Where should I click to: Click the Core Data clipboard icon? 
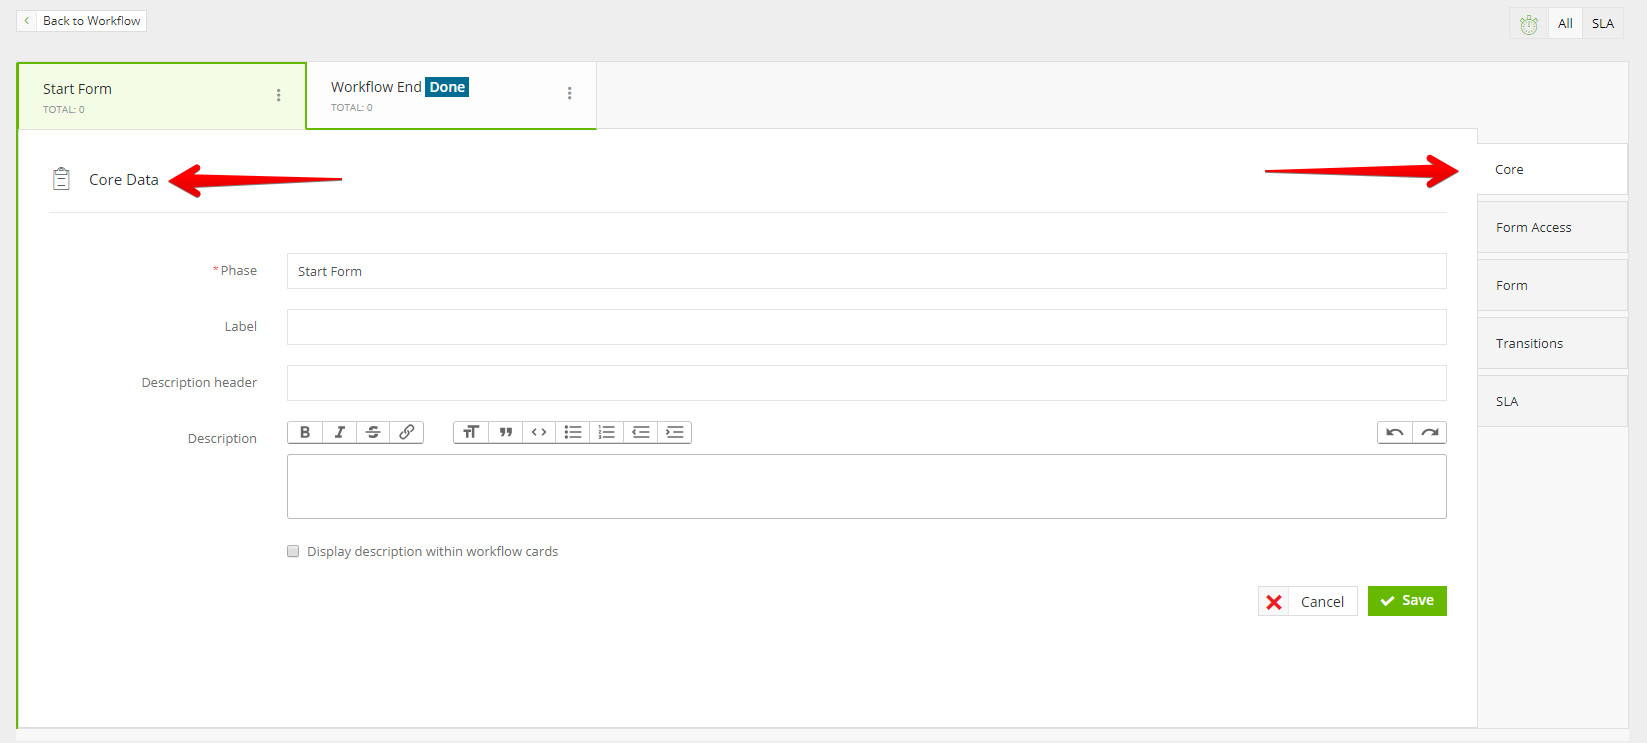click(x=61, y=179)
